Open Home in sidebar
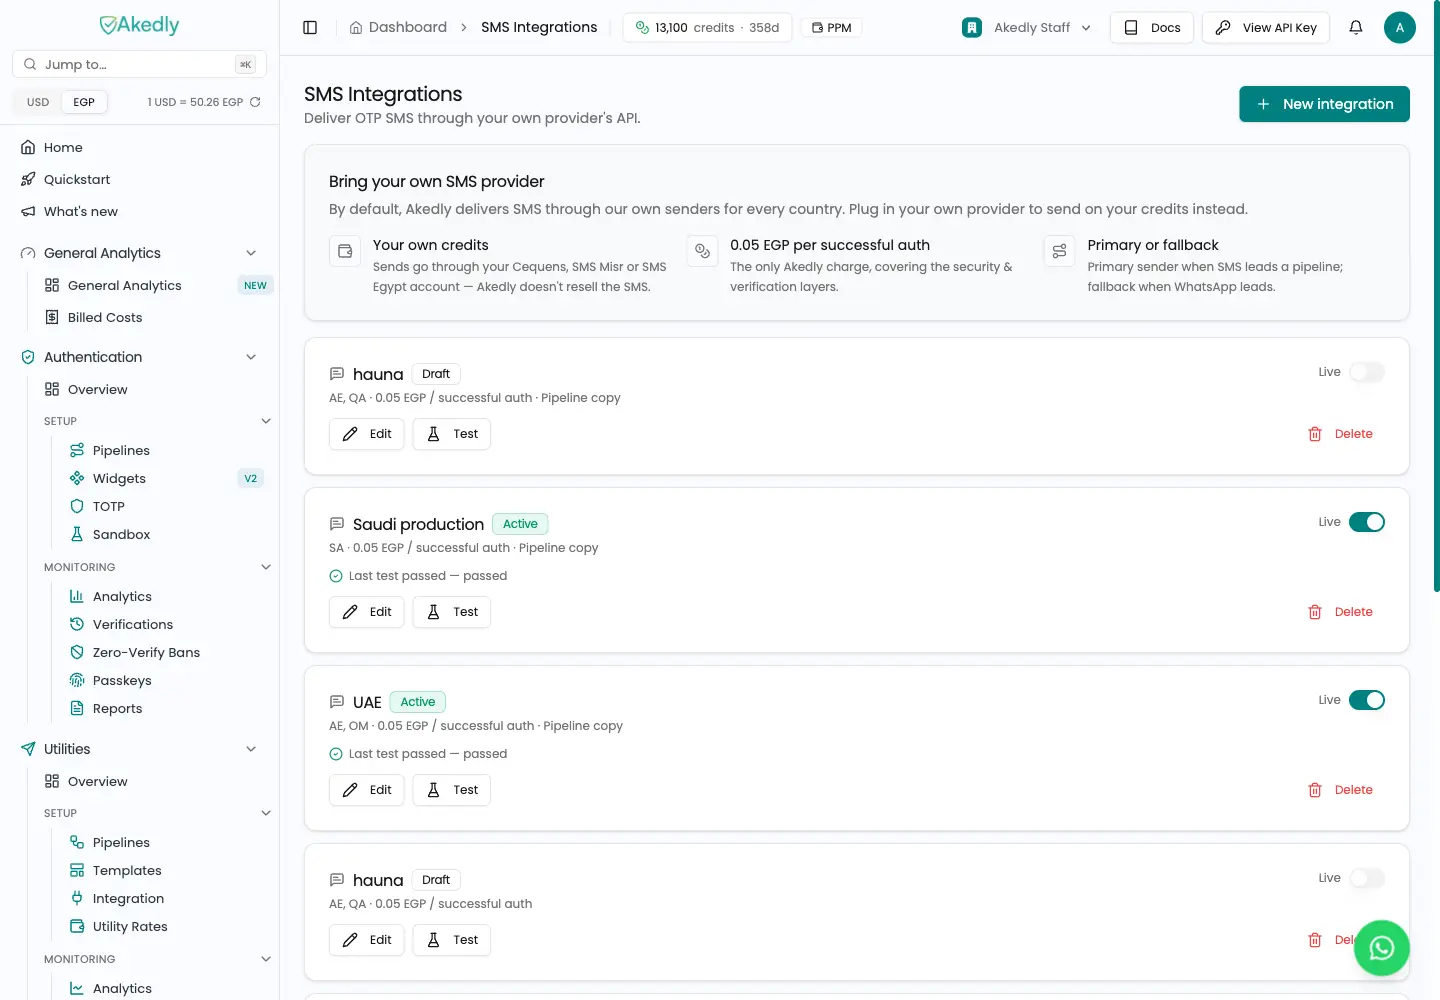The image size is (1440, 1000). pos(140,147)
